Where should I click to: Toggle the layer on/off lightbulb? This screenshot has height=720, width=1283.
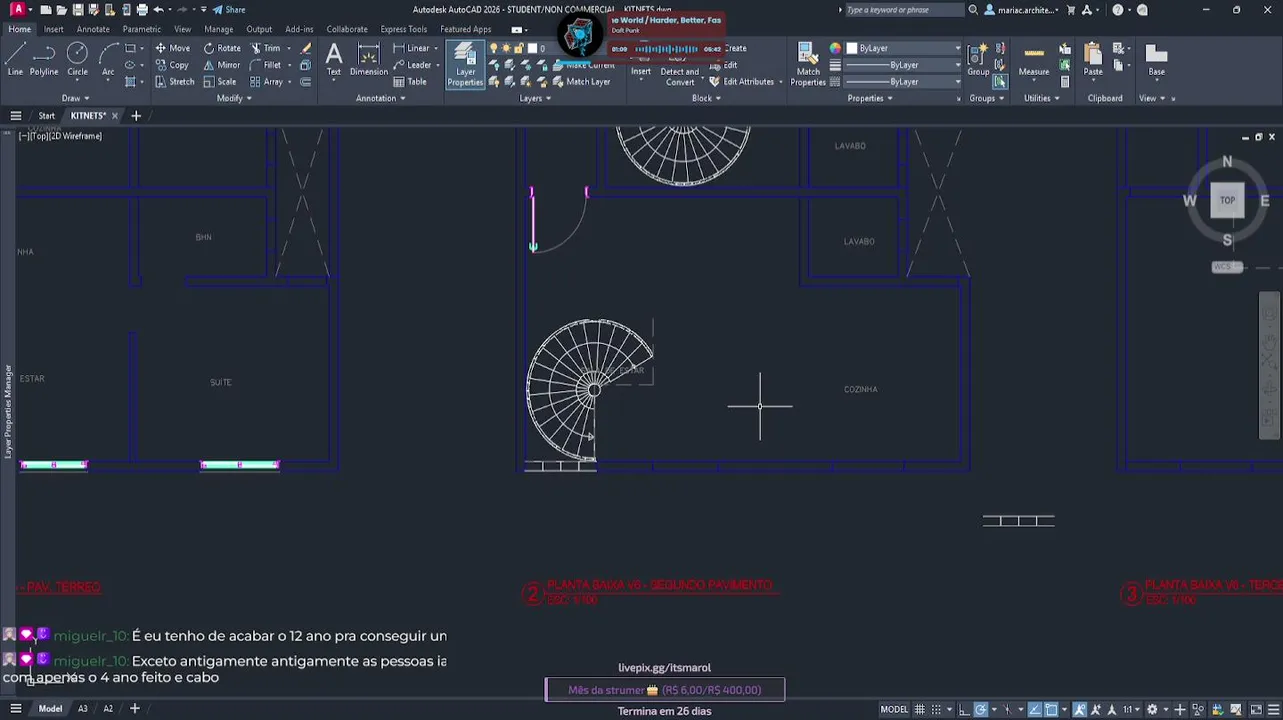(x=493, y=48)
